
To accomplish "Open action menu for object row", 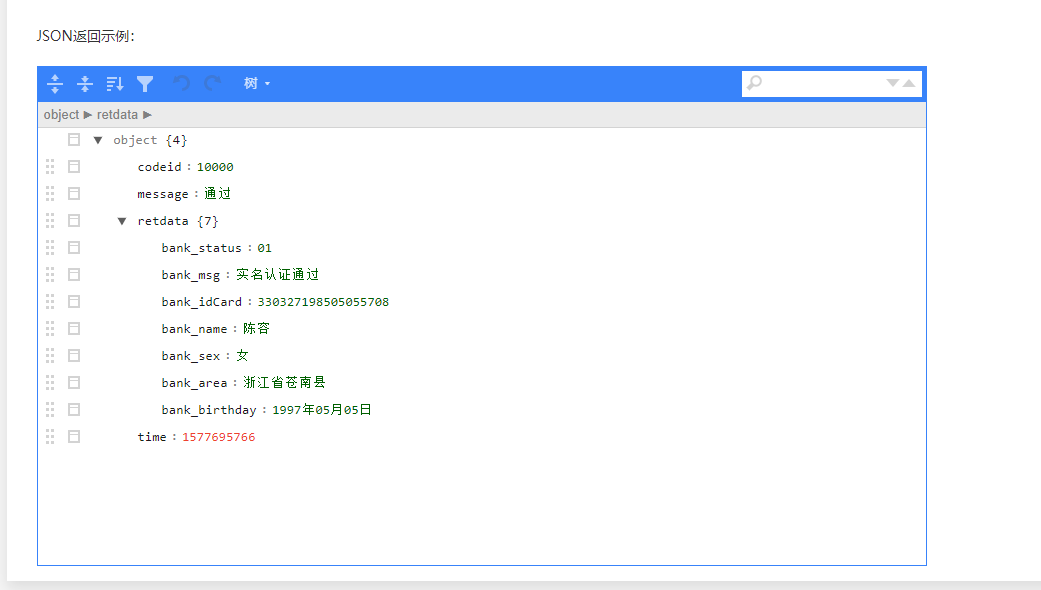I will point(74,140).
